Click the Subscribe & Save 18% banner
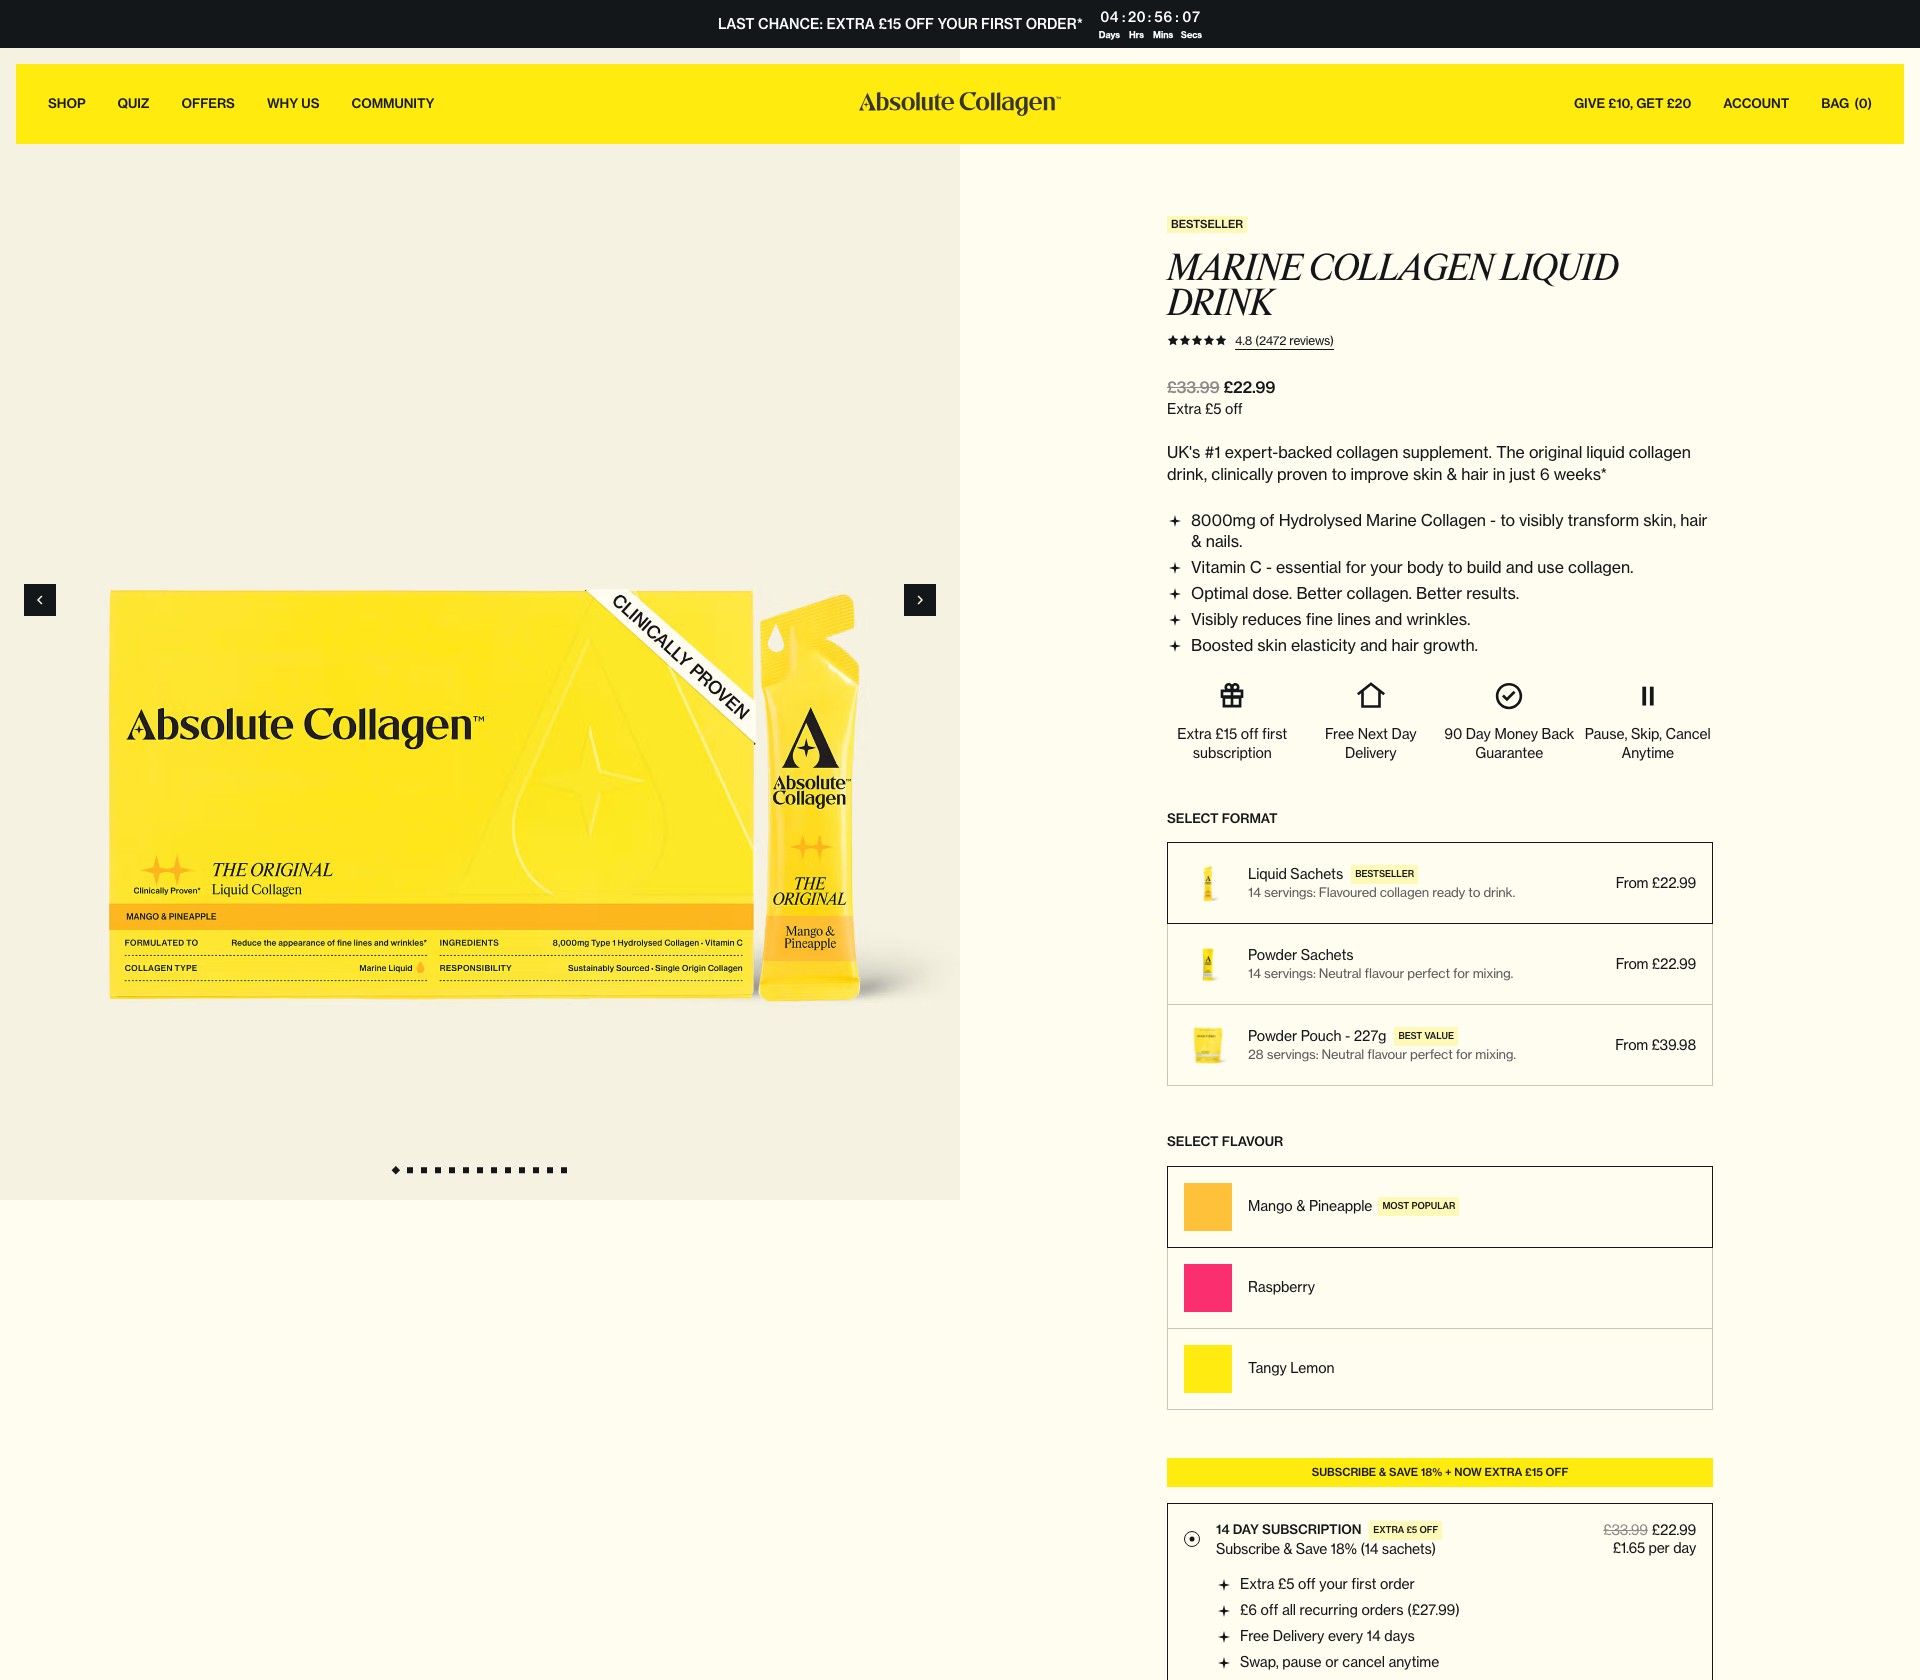Viewport: 1920px width, 1680px height. click(1440, 1472)
